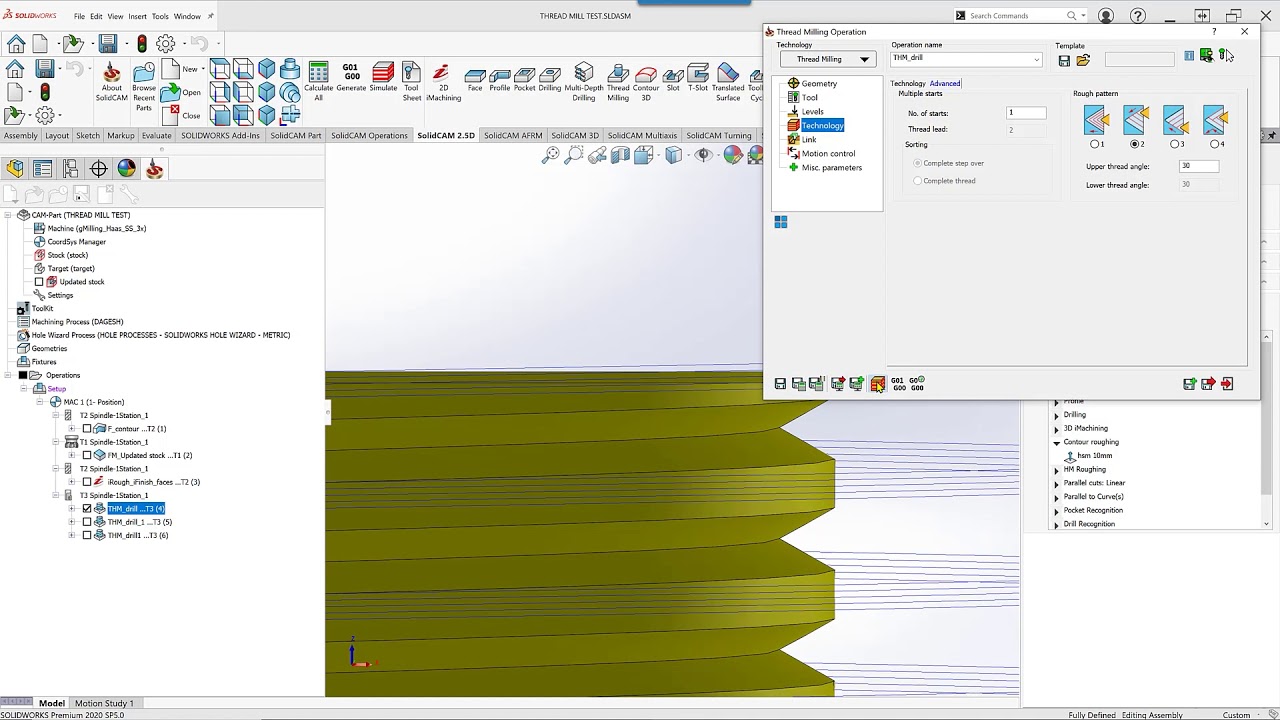Expand the THM_drill1 T3 (6) node

pos(72,536)
